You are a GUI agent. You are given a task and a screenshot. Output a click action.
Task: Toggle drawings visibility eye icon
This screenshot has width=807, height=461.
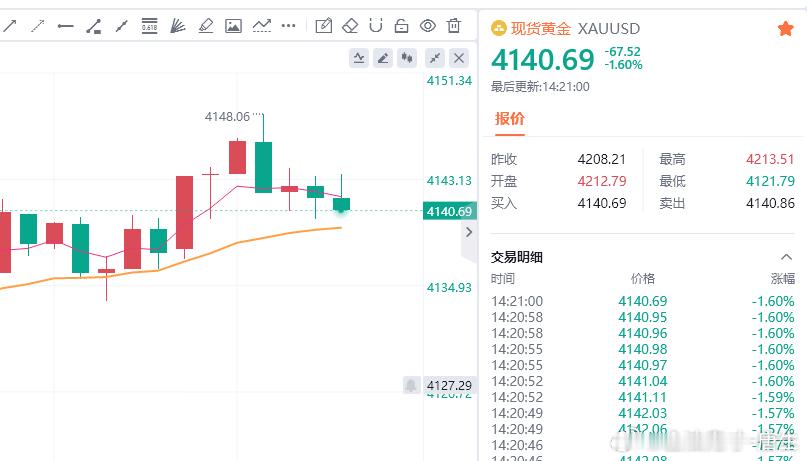pyautogui.click(x=428, y=25)
